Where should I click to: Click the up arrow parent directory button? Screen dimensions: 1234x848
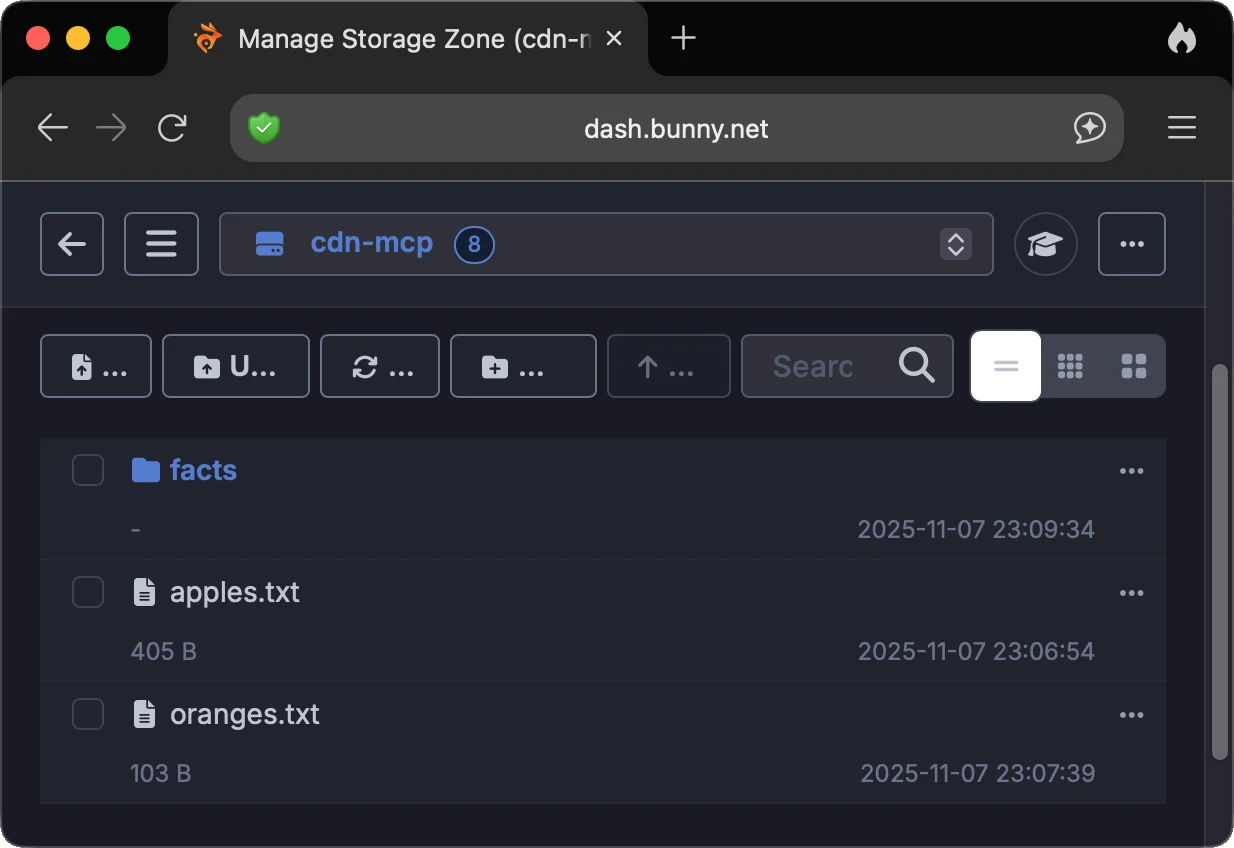click(x=669, y=366)
